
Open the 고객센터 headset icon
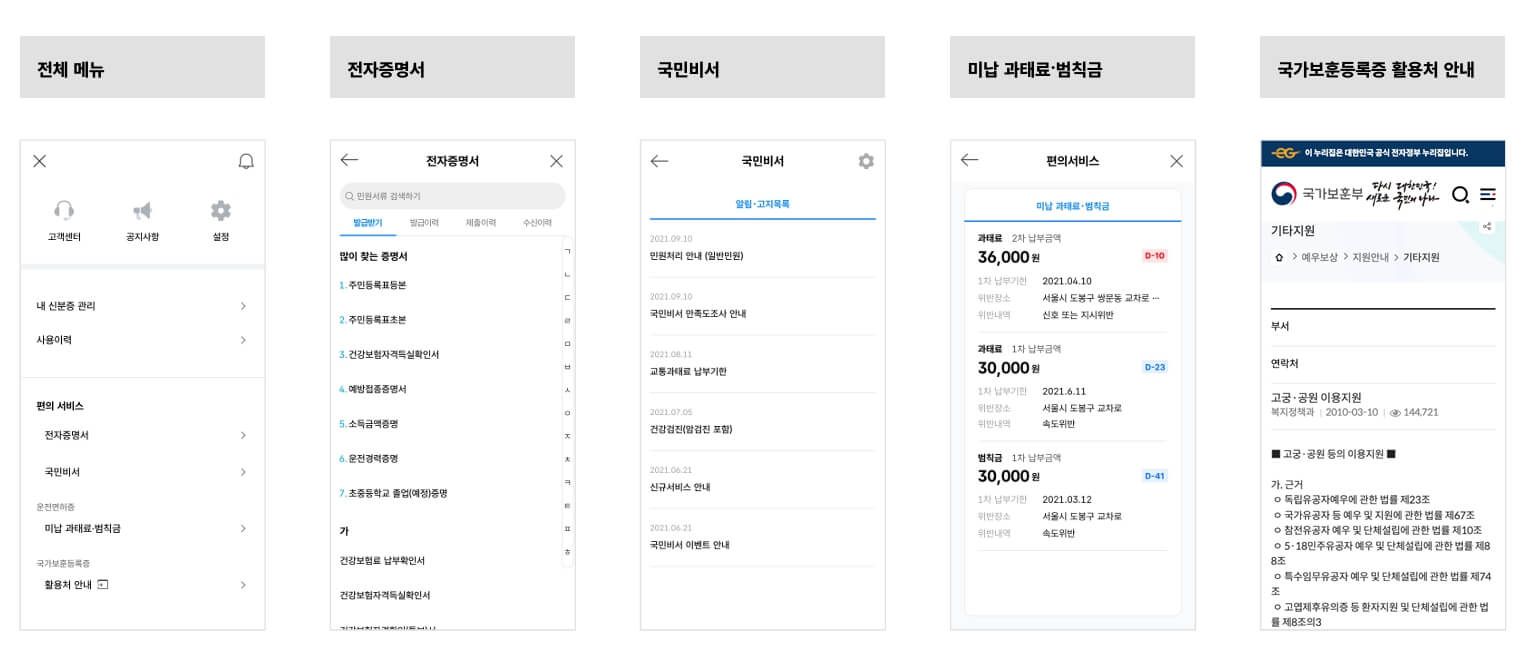click(64, 211)
